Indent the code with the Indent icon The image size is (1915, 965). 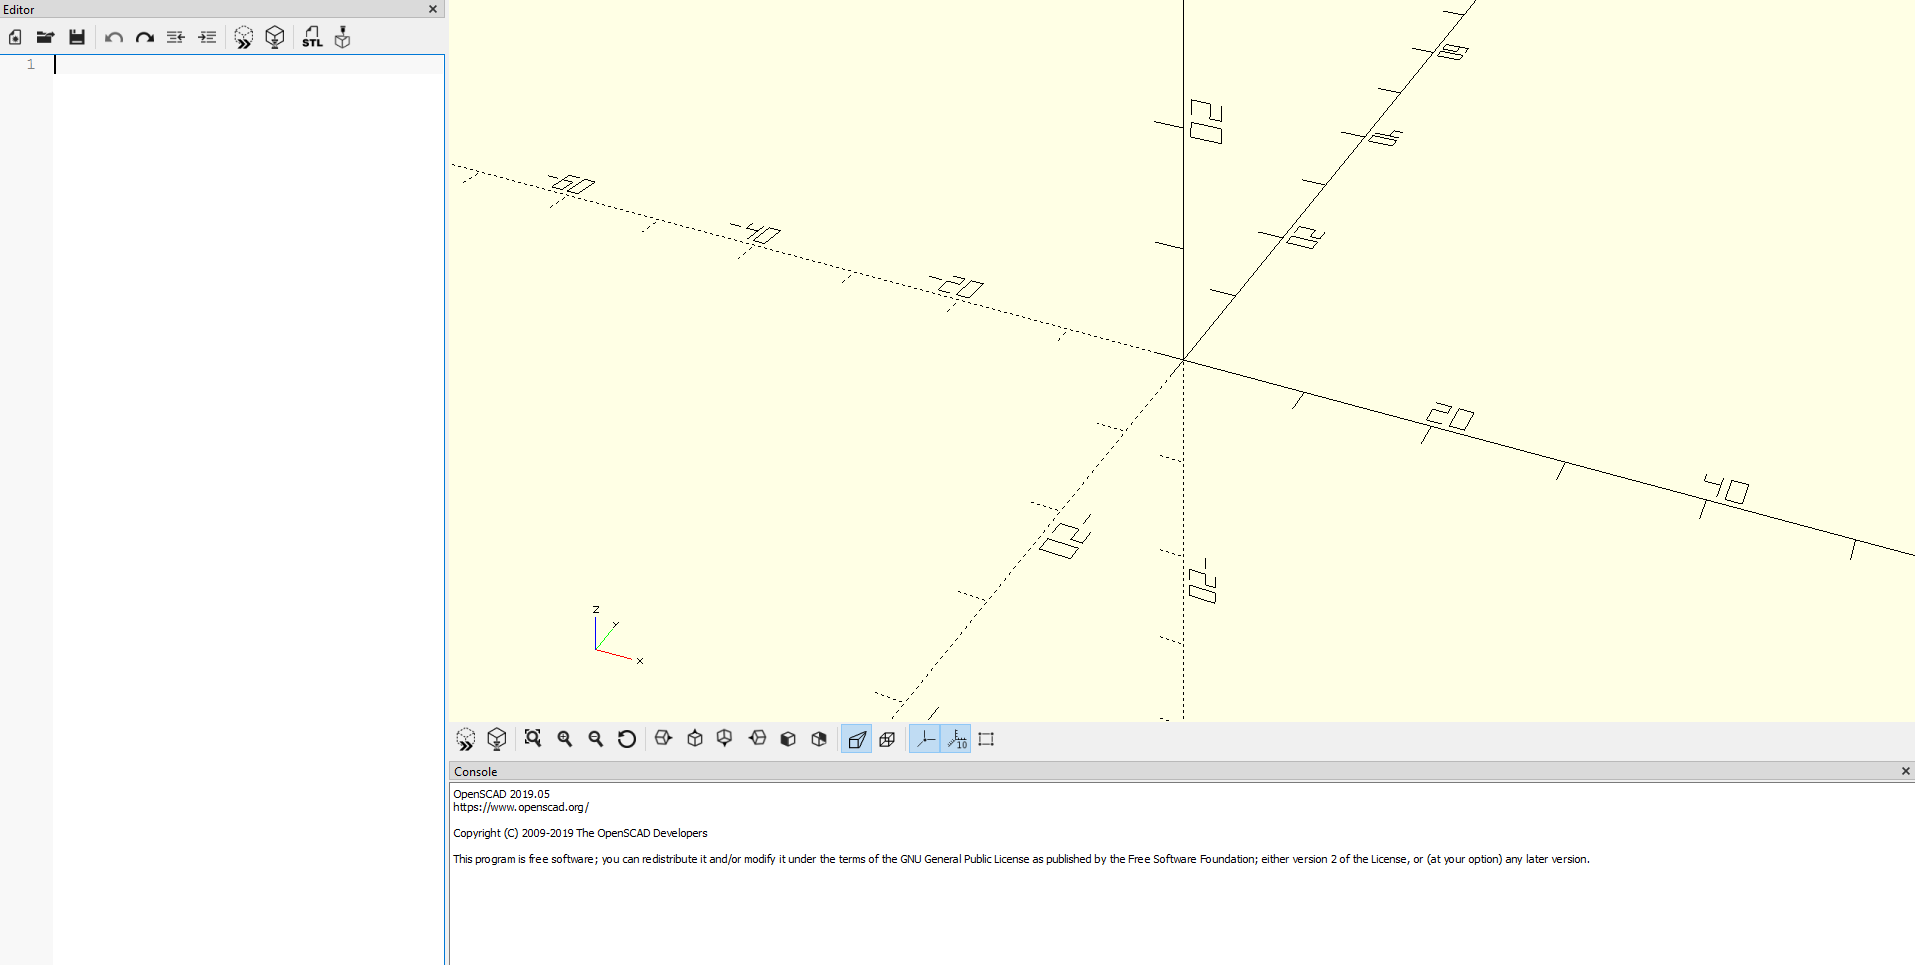click(207, 38)
